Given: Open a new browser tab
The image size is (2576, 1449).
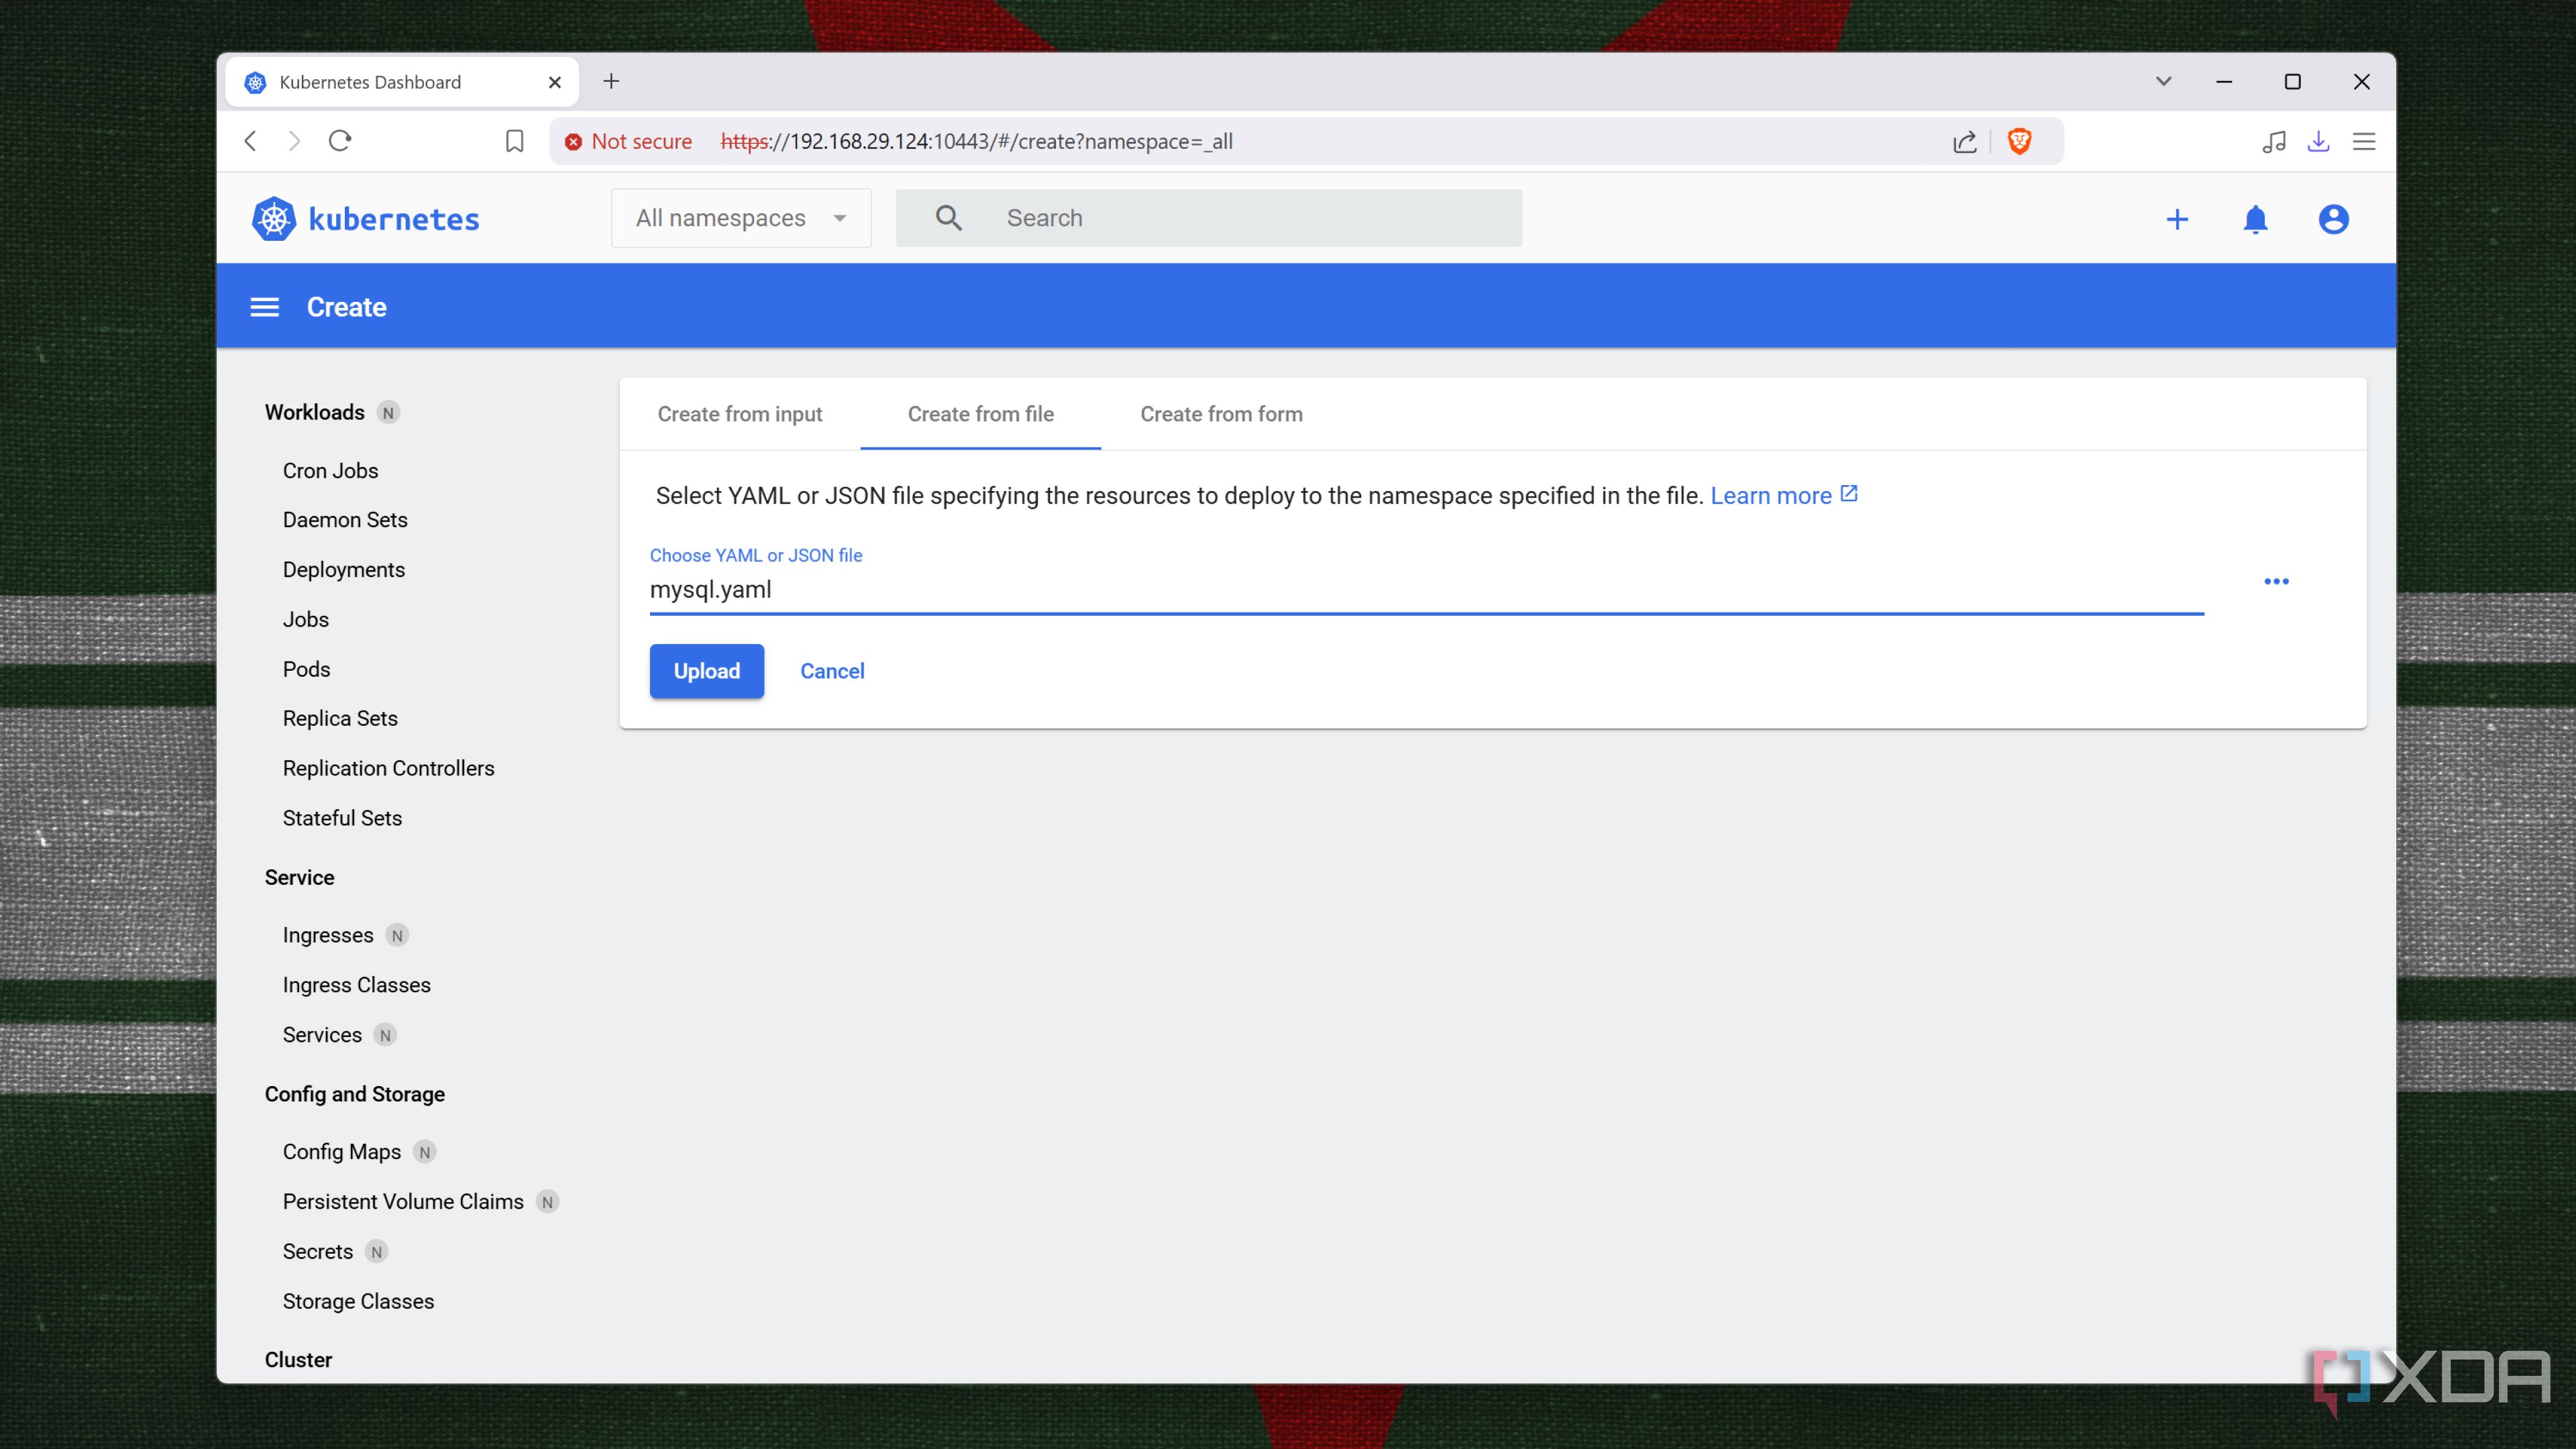Looking at the screenshot, I should (611, 81).
